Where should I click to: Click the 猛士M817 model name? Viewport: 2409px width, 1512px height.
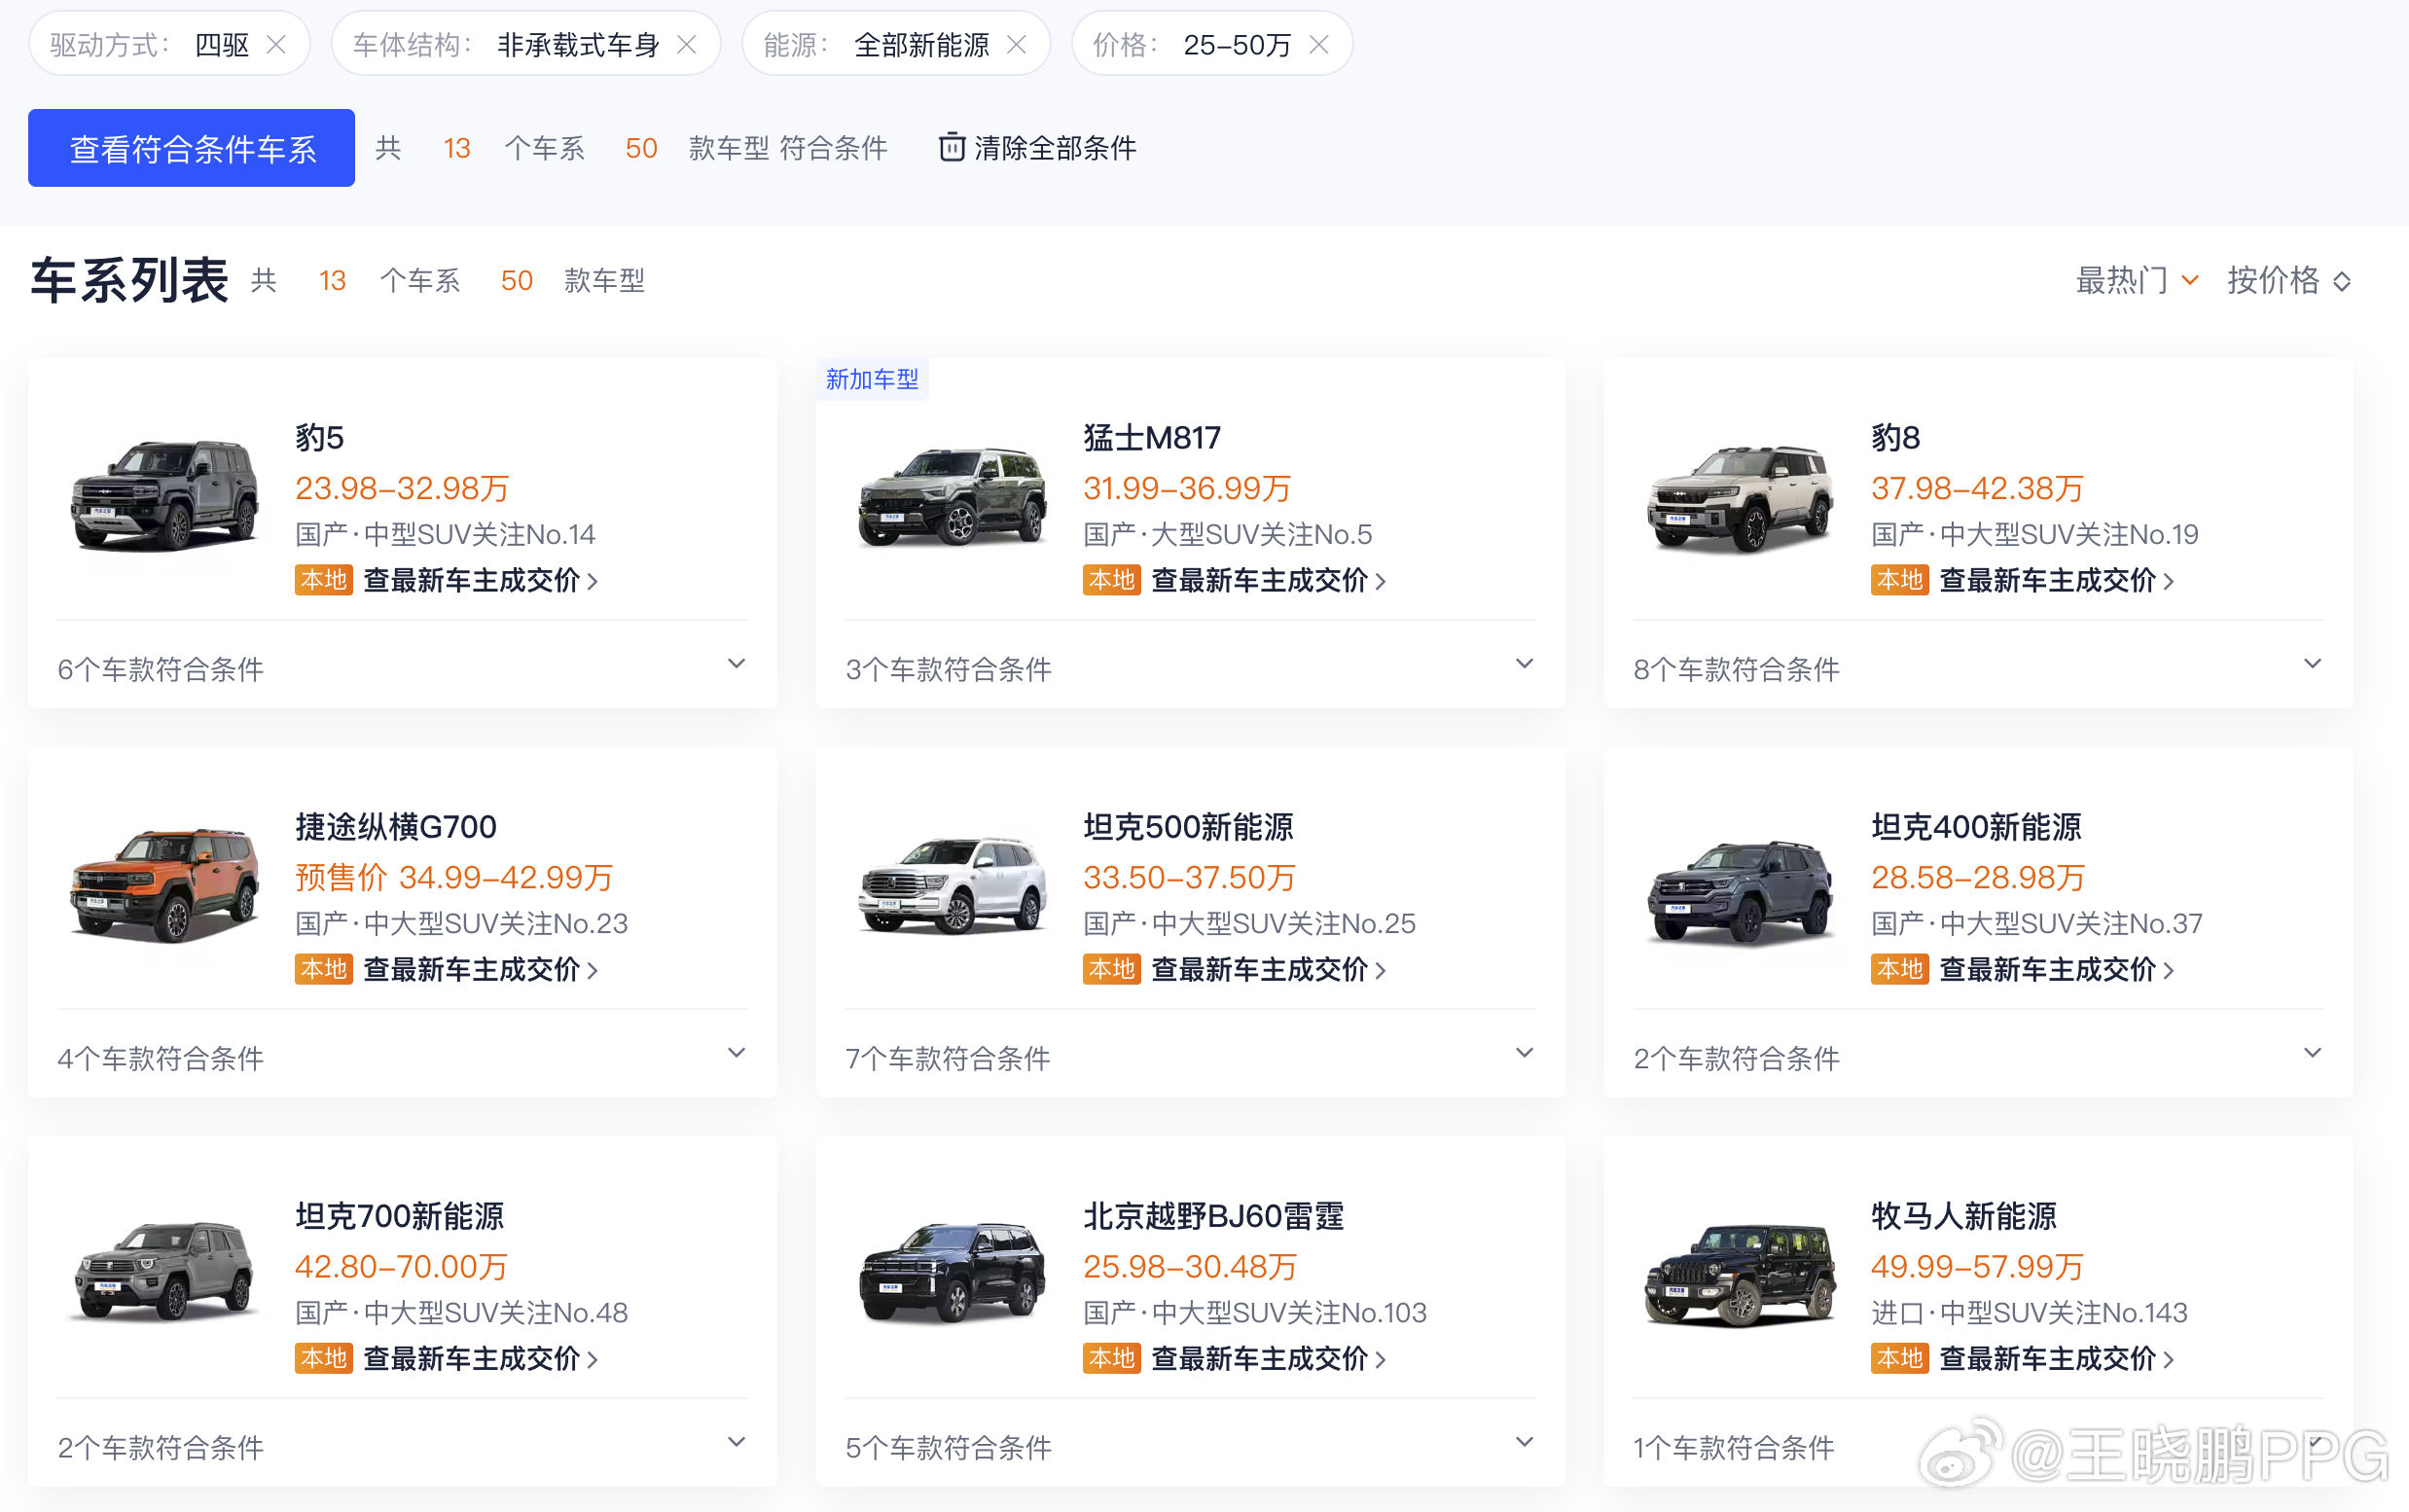point(1152,438)
